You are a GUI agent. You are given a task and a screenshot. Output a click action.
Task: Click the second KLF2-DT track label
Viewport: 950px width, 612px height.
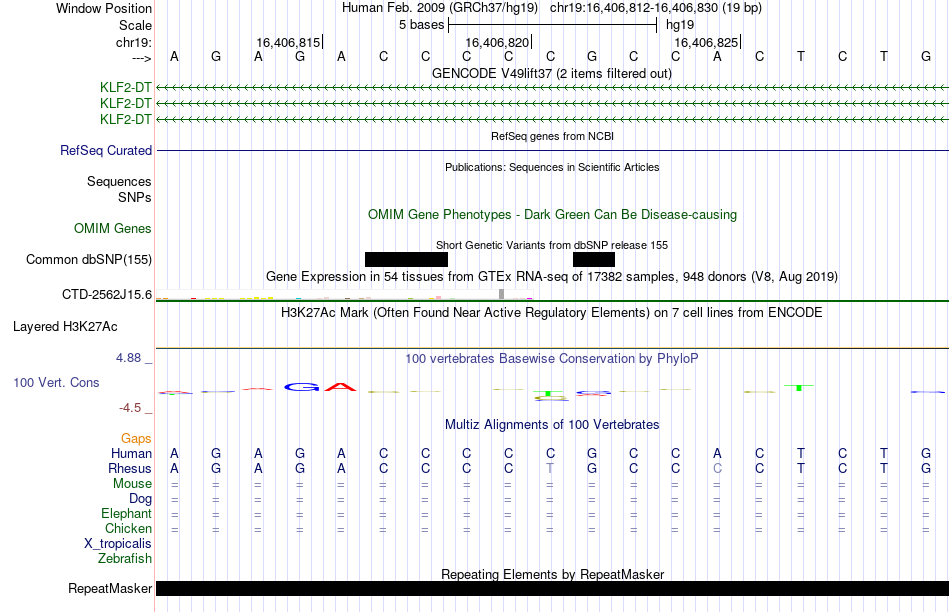tap(125, 104)
